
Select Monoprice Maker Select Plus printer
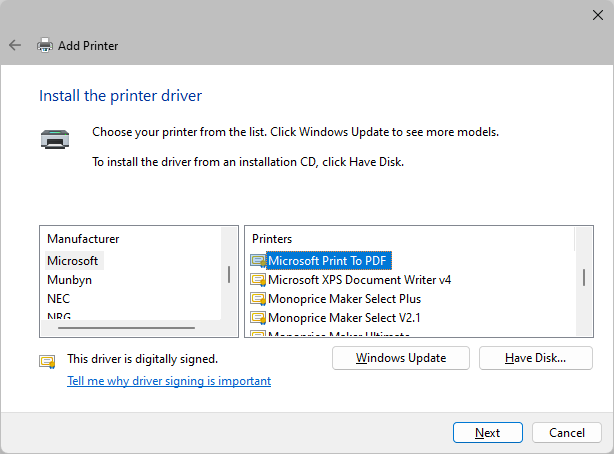[x=344, y=299]
